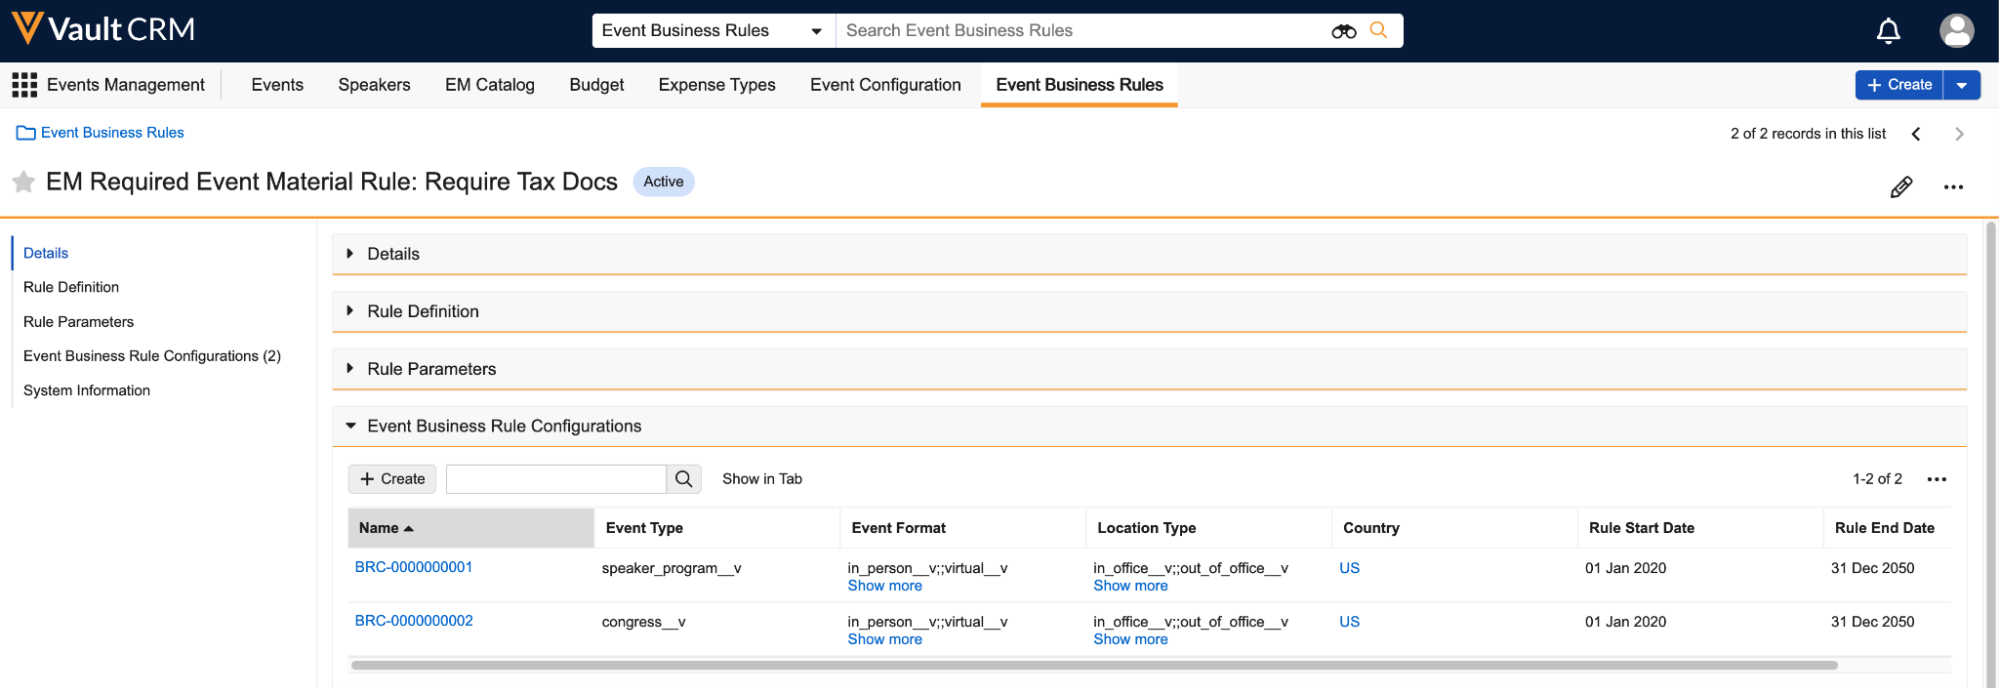The height and width of the screenshot is (689, 1999).
Task: Open record BRC-0000000001 link
Action: 413,567
